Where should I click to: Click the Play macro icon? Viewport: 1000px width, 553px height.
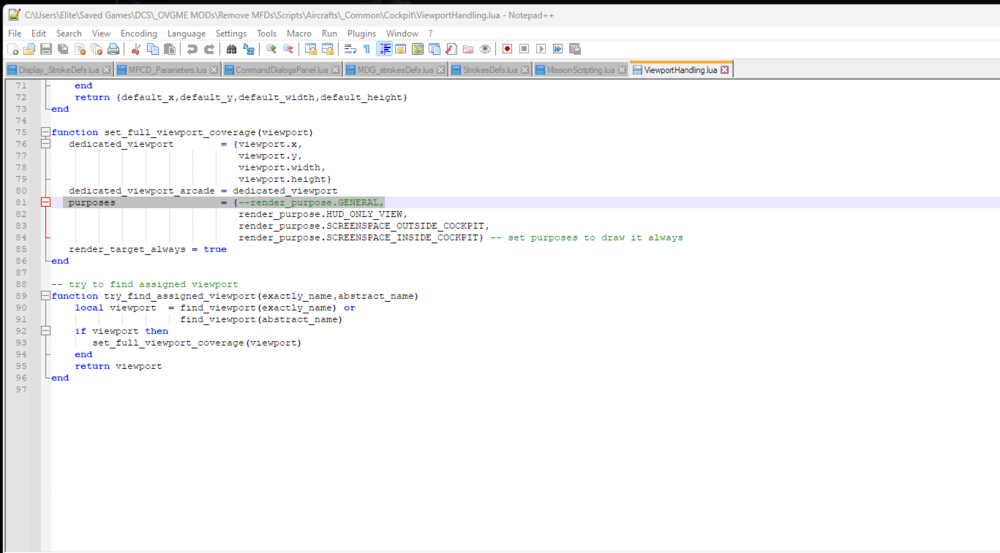(541, 49)
